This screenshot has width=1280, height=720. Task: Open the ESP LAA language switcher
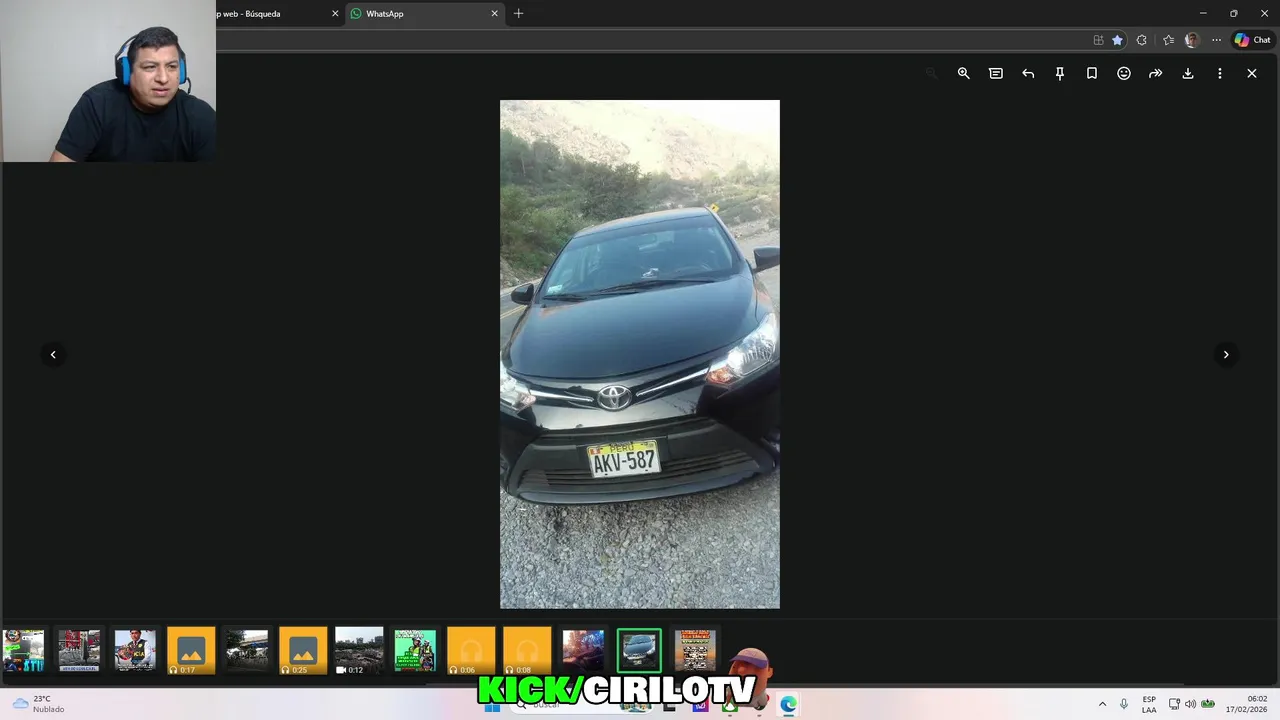click(1149, 704)
